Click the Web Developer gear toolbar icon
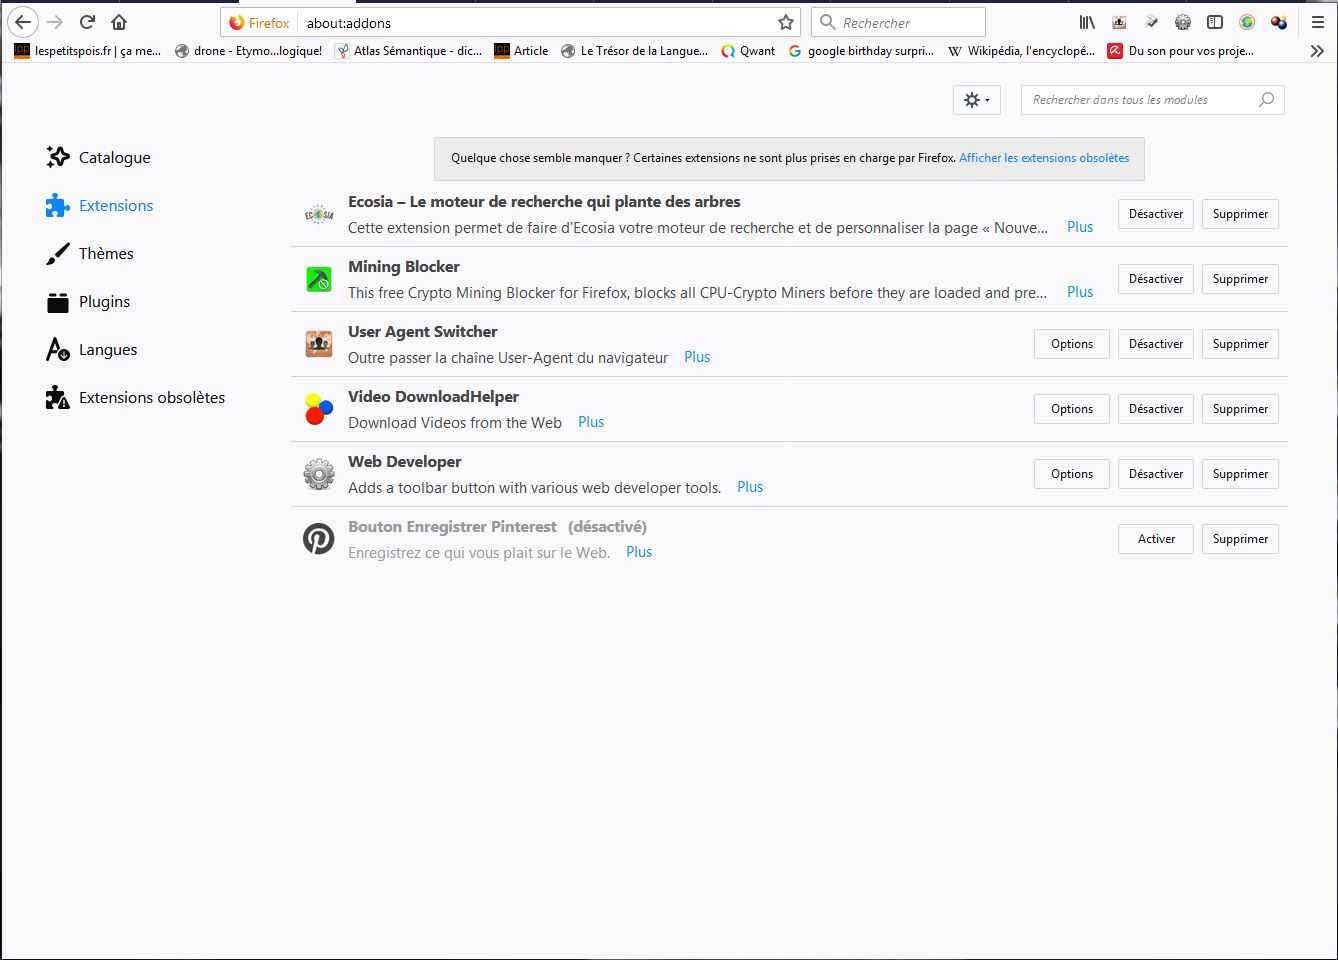 click(1183, 22)
